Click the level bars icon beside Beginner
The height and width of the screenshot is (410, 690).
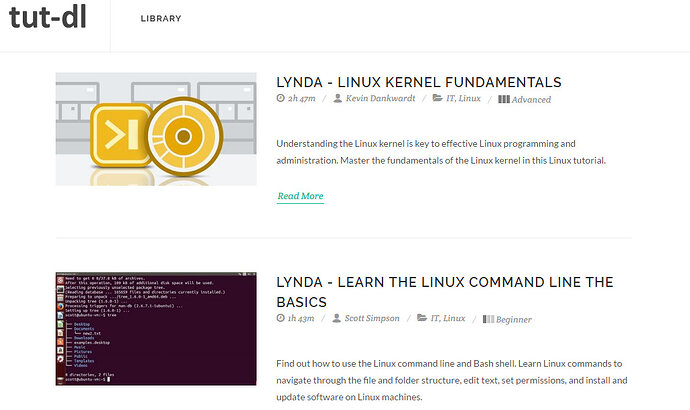[x=488, y=319]
